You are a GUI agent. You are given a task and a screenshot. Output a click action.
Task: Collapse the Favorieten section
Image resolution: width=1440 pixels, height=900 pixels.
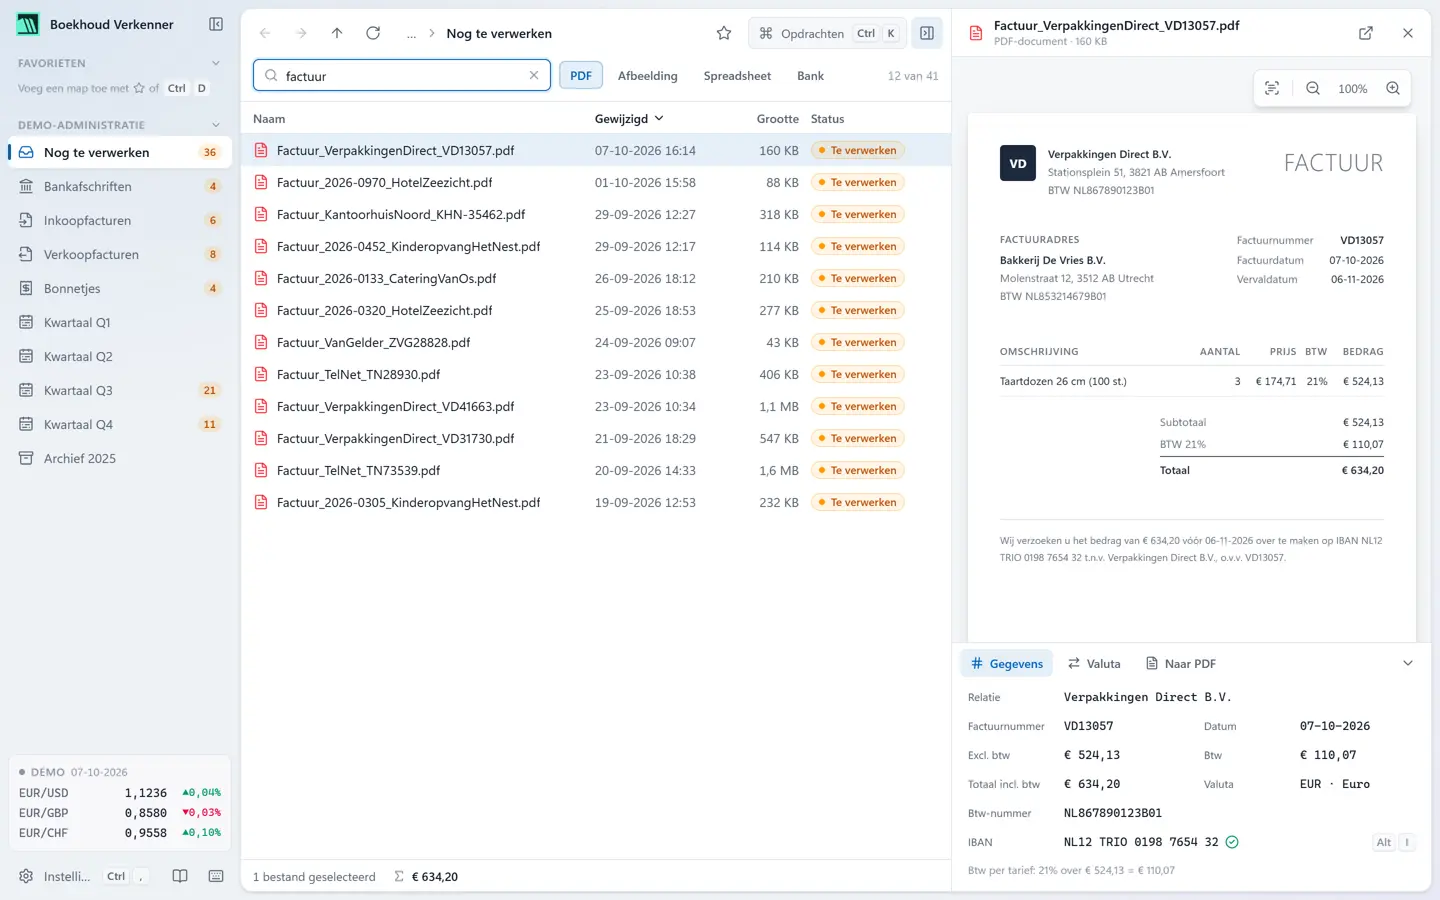[216, 63]
